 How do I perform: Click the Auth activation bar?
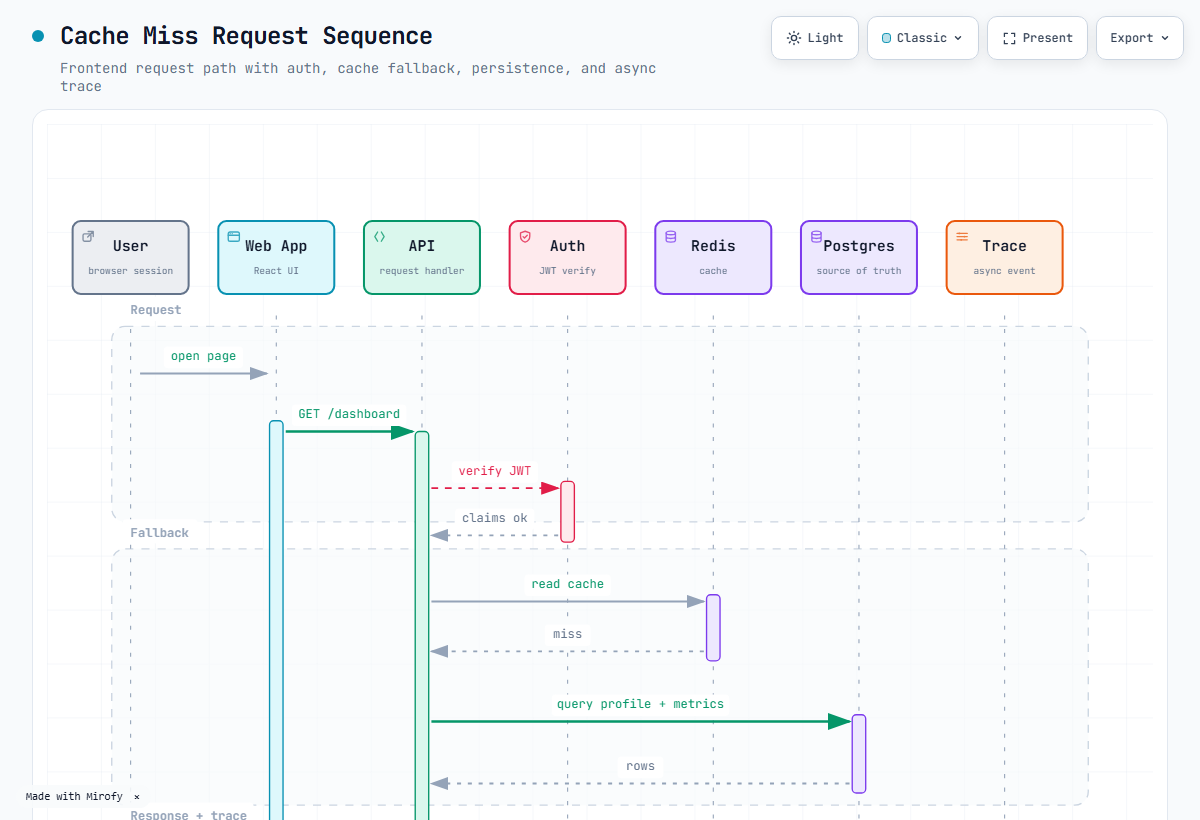[567, 512]
